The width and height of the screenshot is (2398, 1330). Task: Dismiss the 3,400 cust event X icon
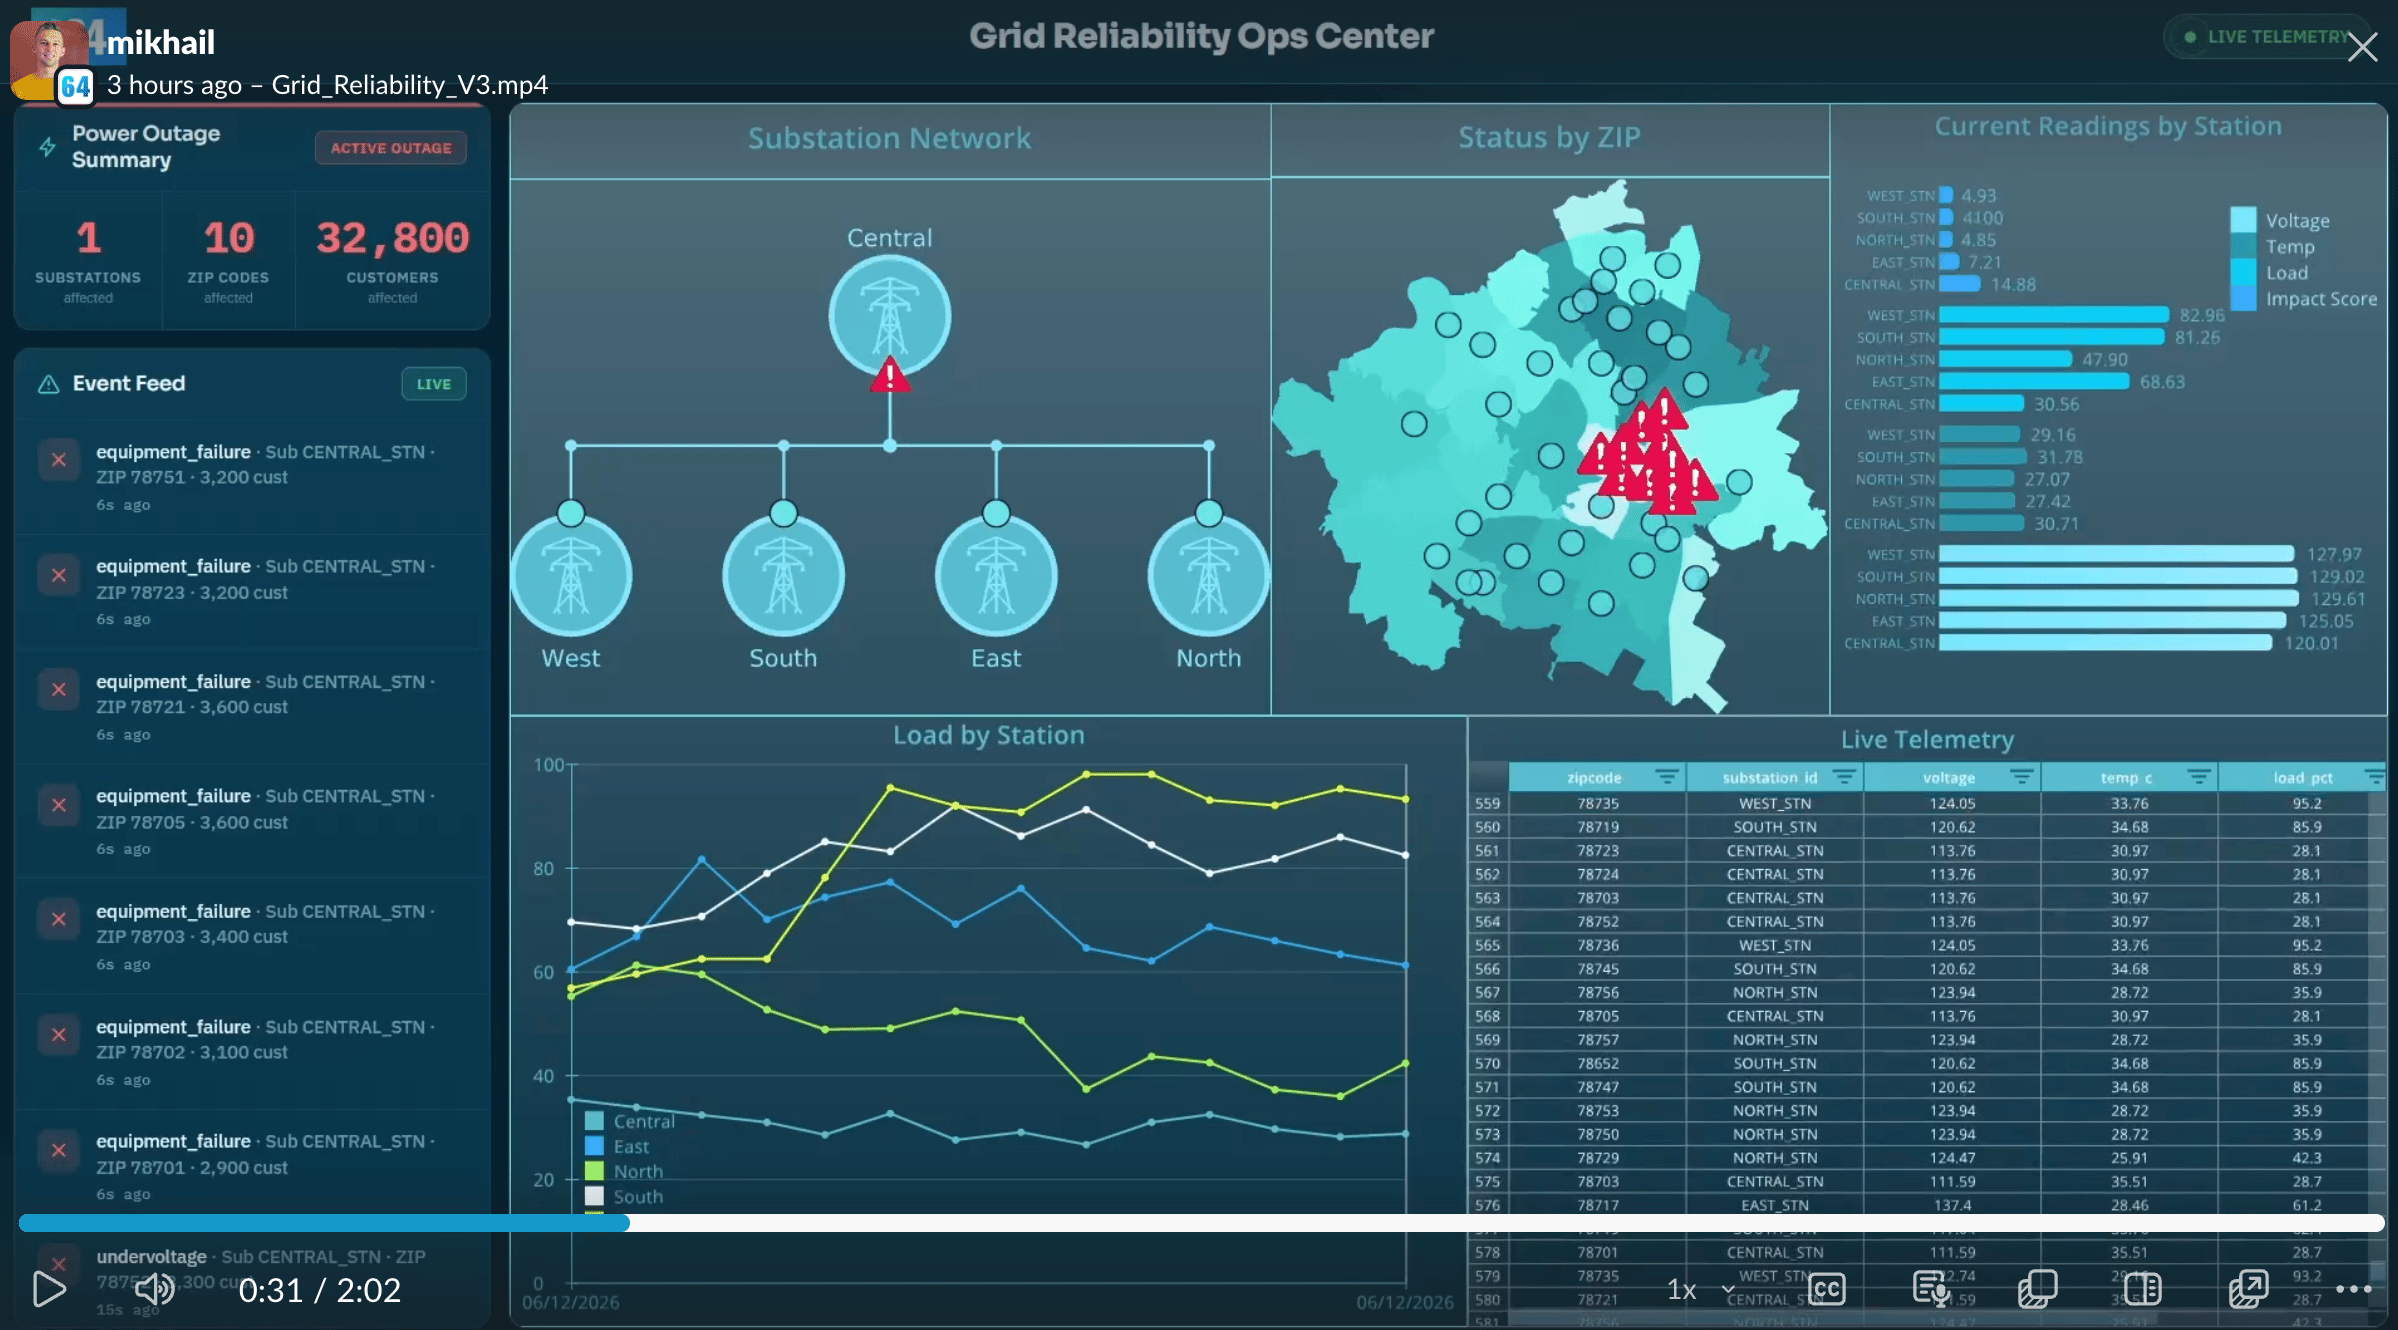coord(59,919)
